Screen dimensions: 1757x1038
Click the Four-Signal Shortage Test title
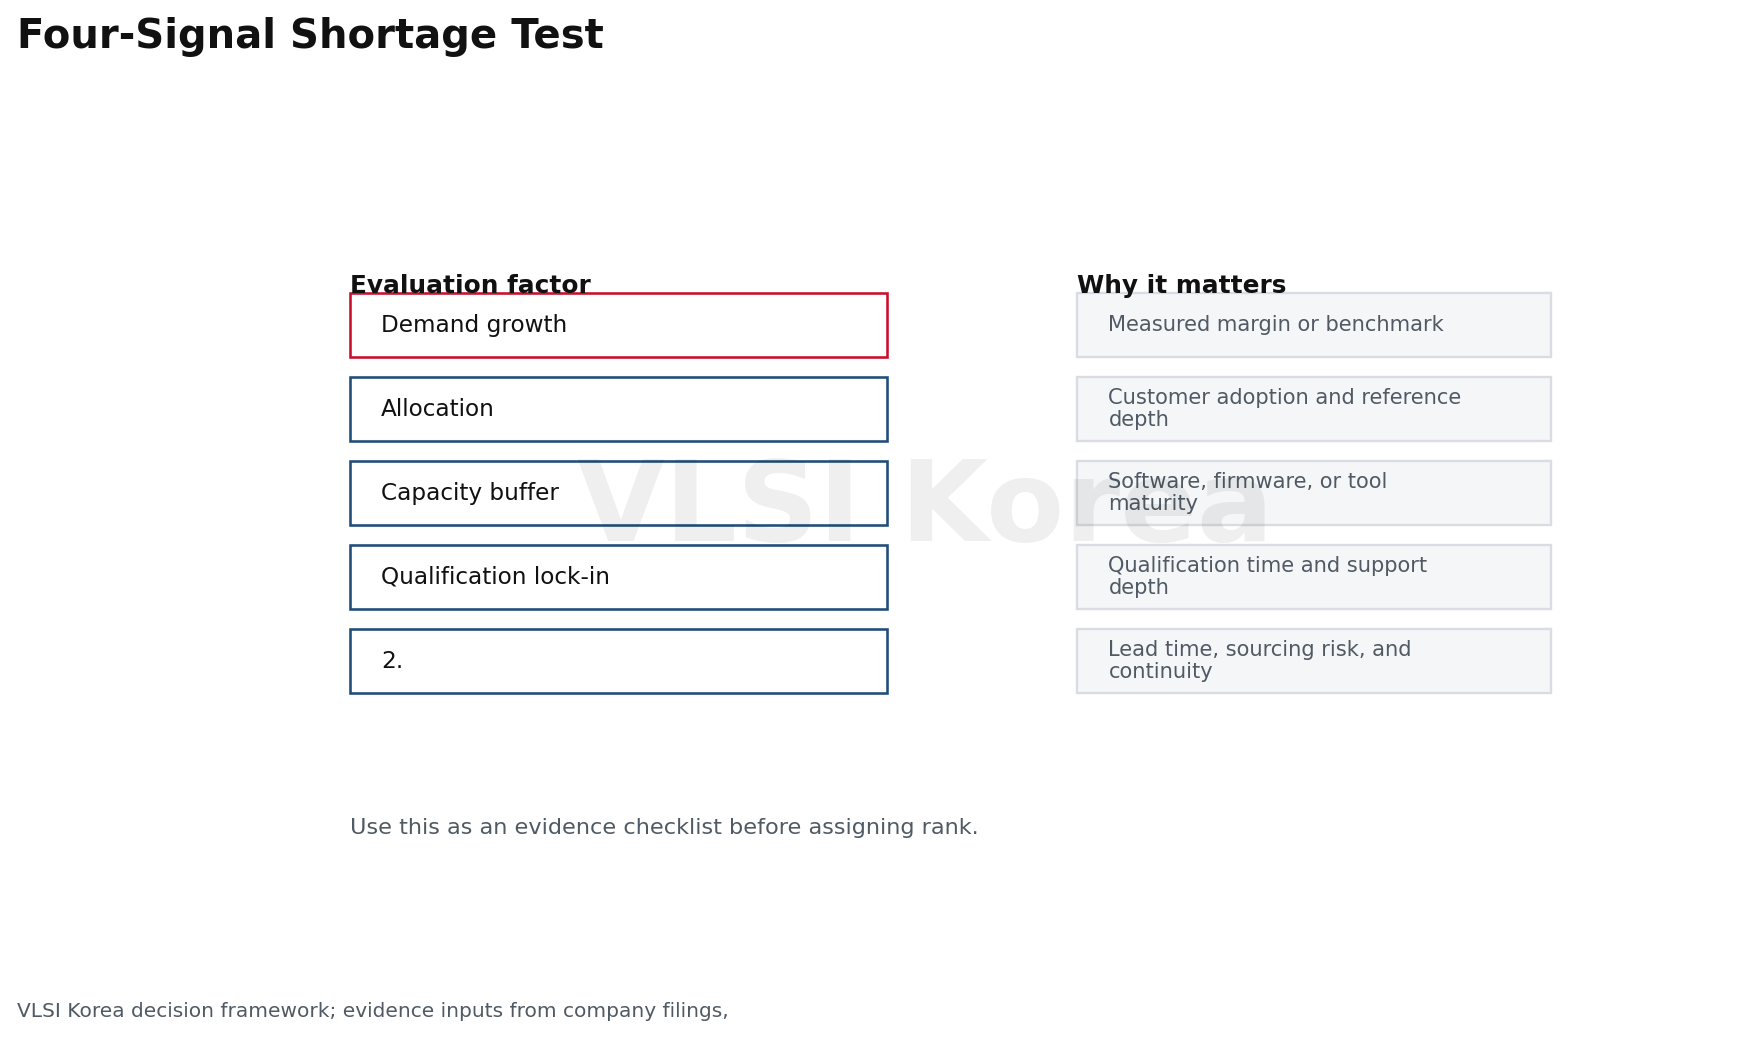[310, 36]
